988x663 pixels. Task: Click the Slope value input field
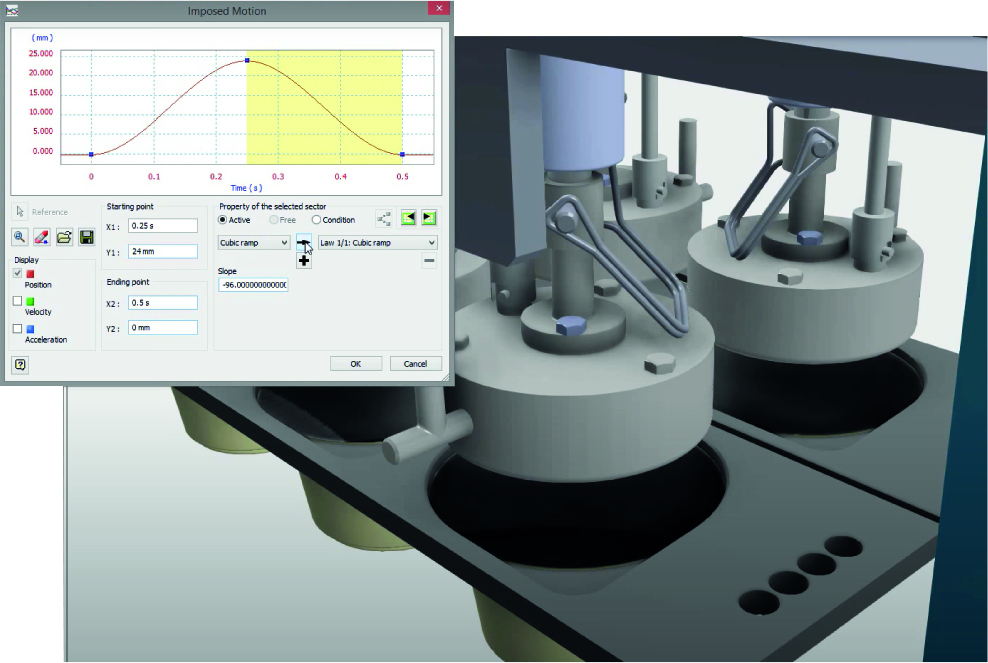tap(253, 285)
